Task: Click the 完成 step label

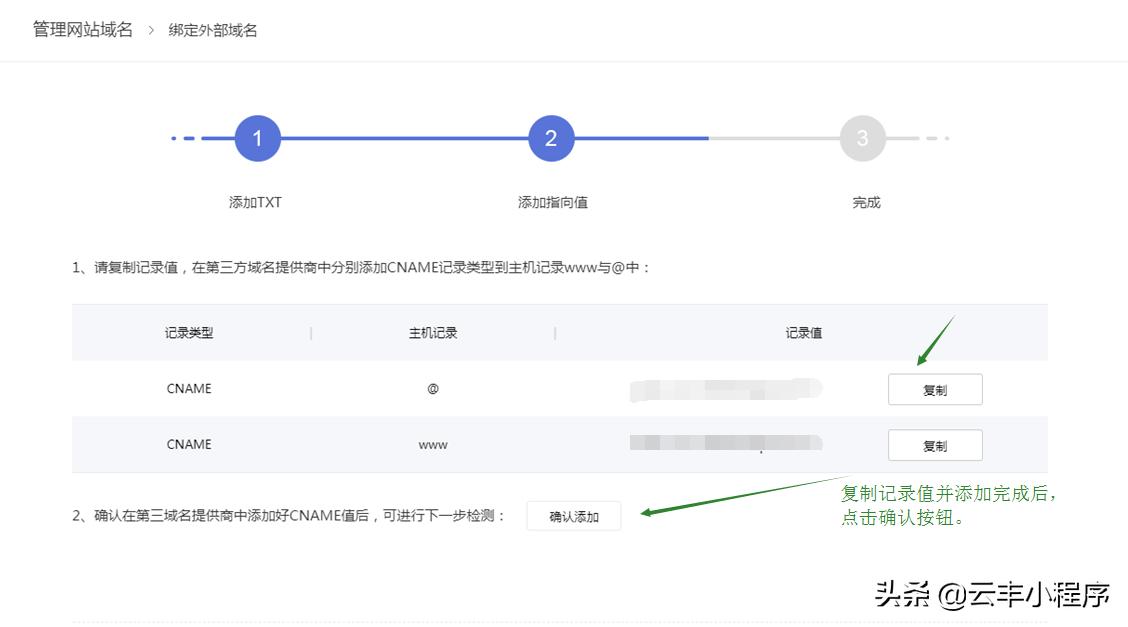Action: (x=863, y=202)
